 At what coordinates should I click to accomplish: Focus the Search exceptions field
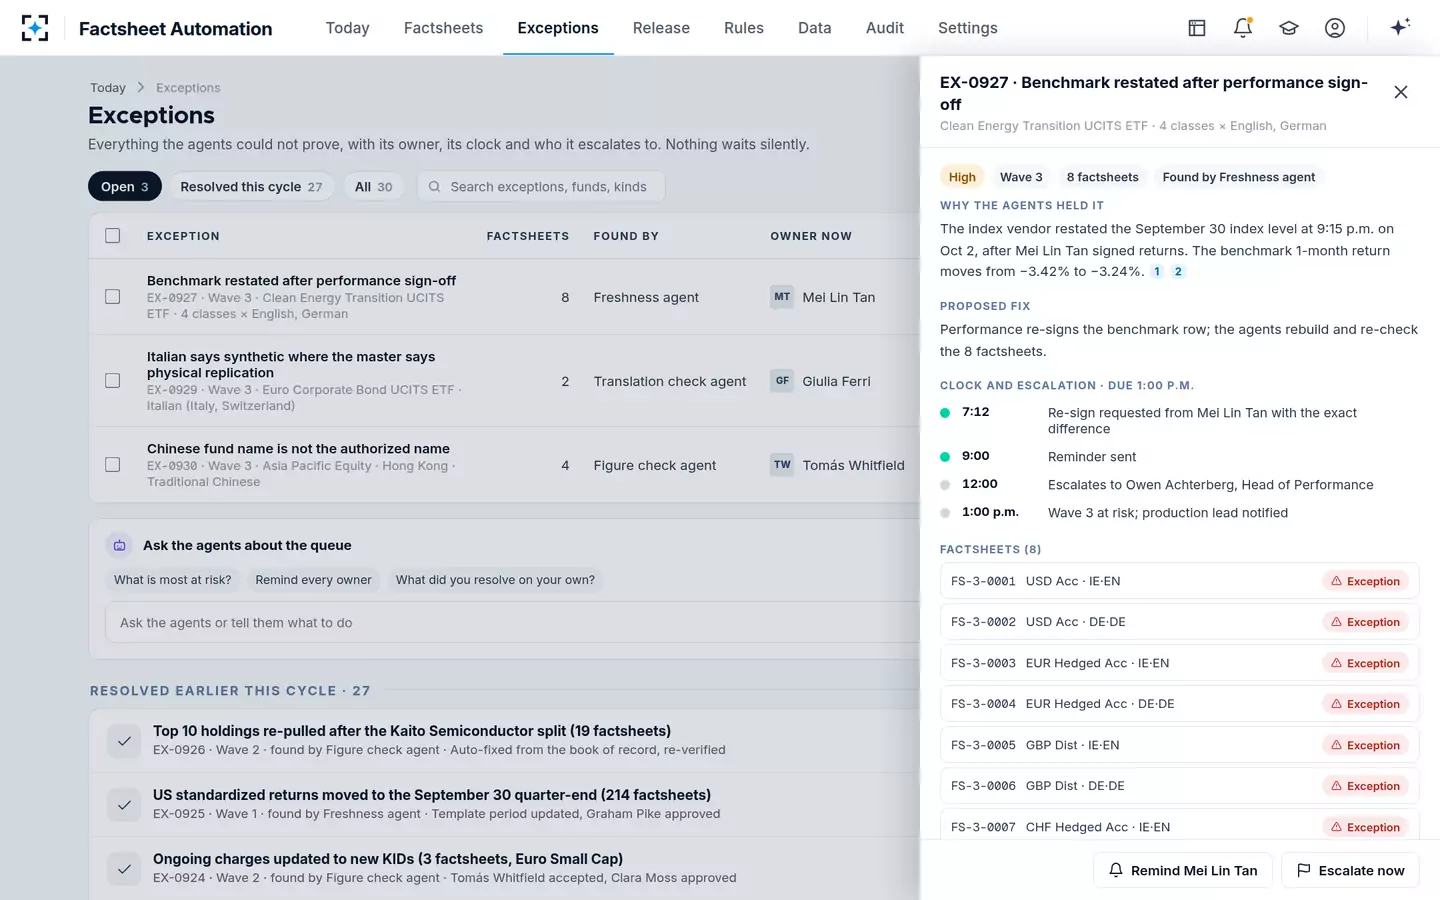pos(541,187)
